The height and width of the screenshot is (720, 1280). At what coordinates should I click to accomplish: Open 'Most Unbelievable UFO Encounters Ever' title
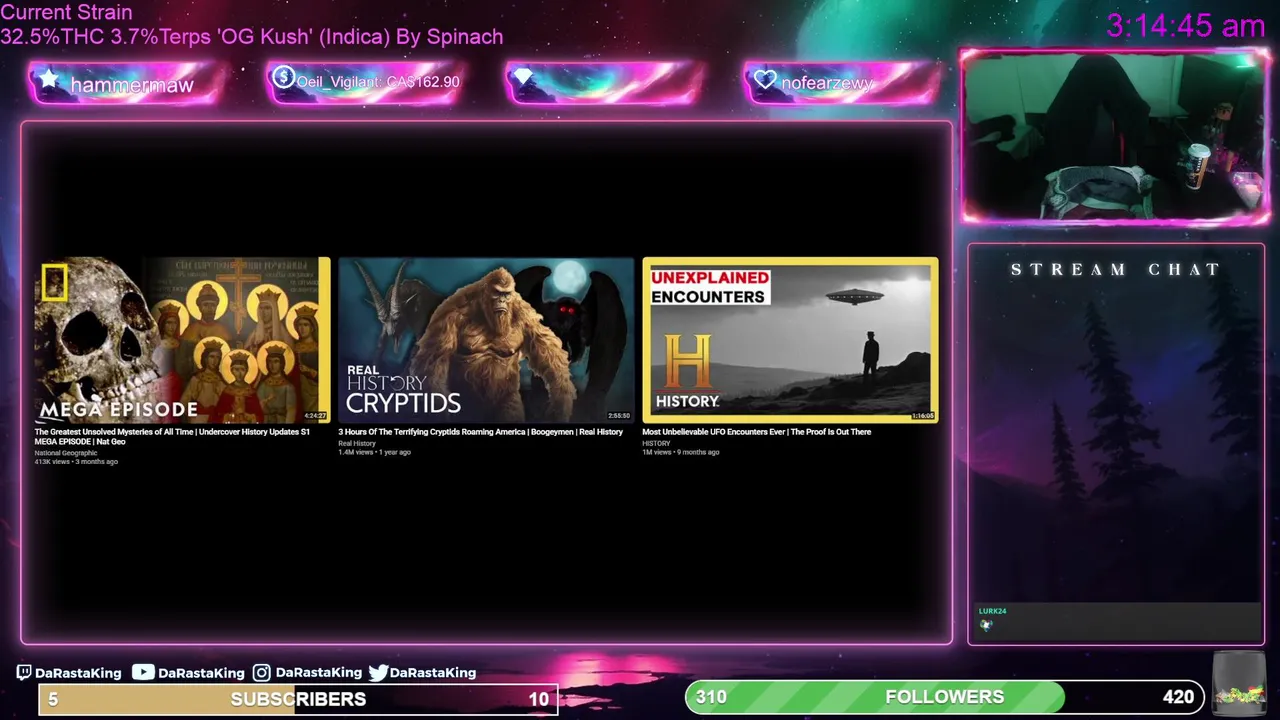click(x=756, y=432)
